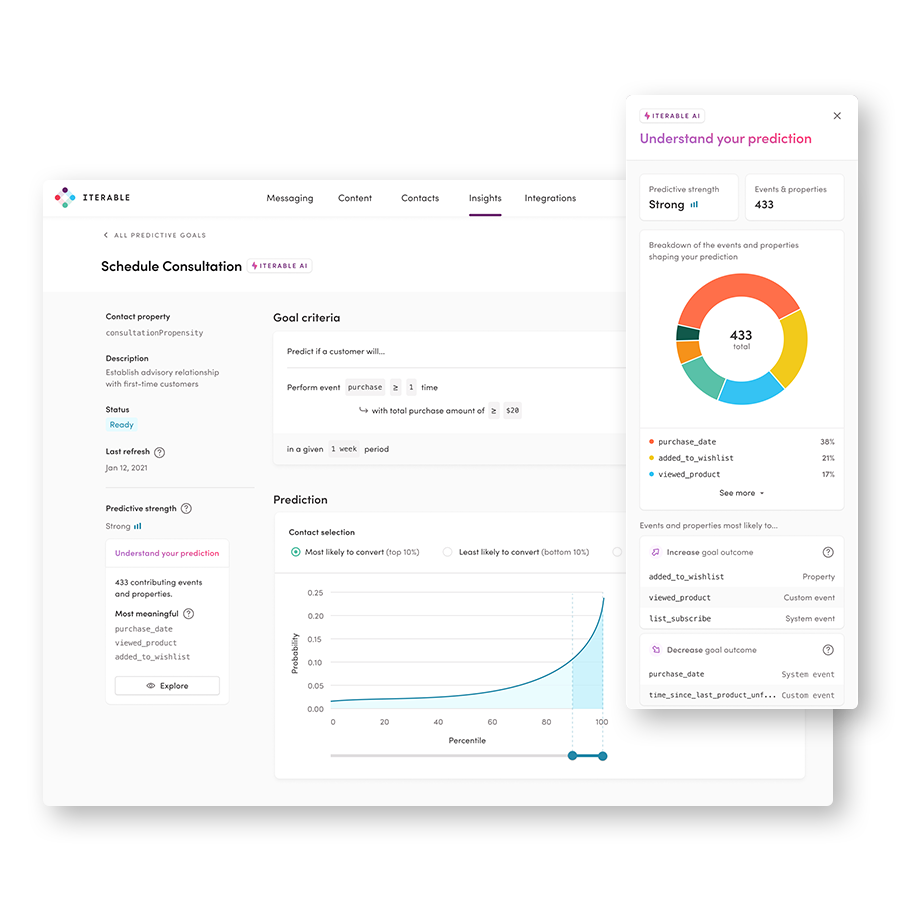The height and width of the screenshot is (900, 900).
Task: Open the Contacts menu
Action: point(420,198)
